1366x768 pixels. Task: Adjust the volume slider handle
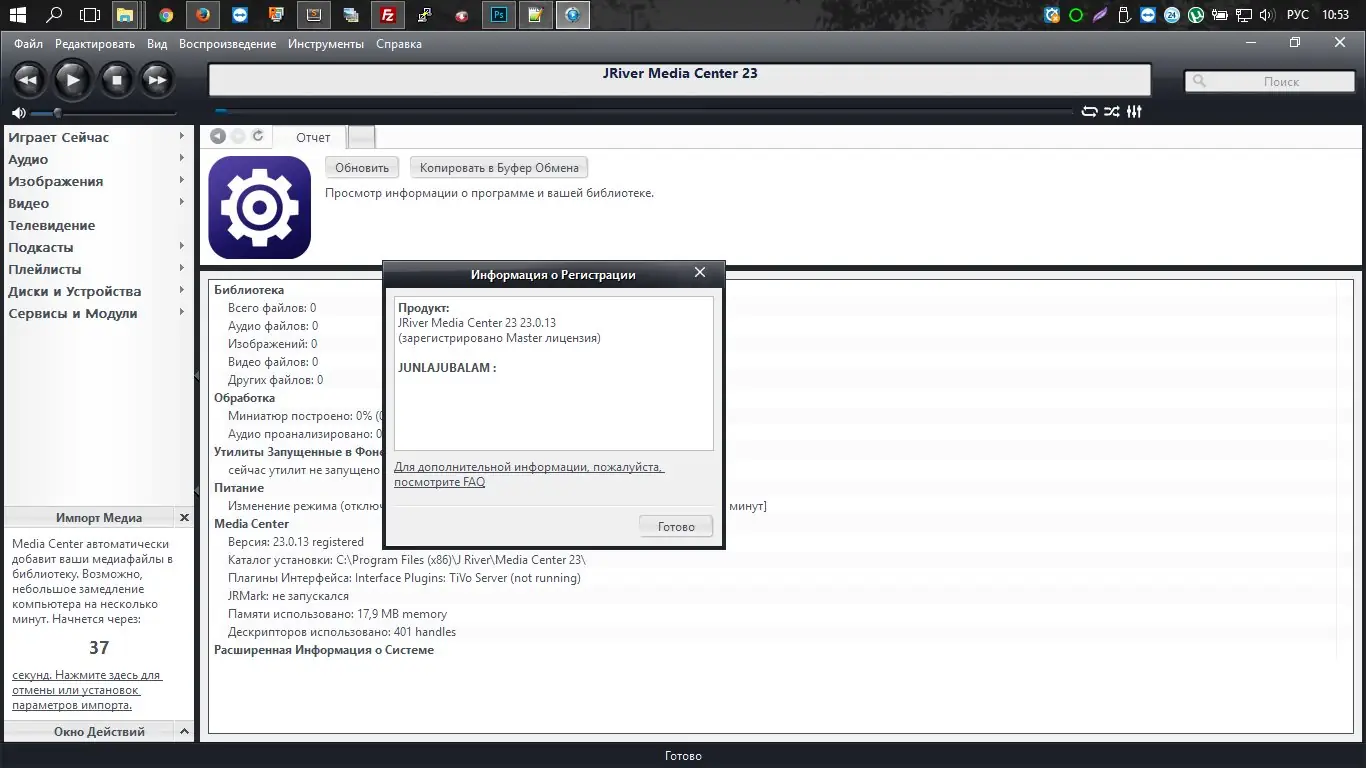(57, 113)
